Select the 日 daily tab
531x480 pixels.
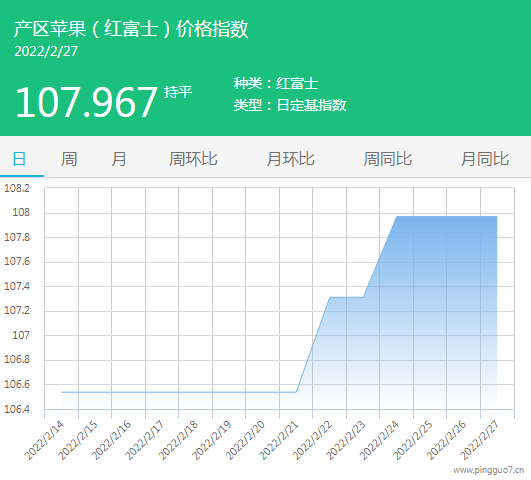point(19,159)
